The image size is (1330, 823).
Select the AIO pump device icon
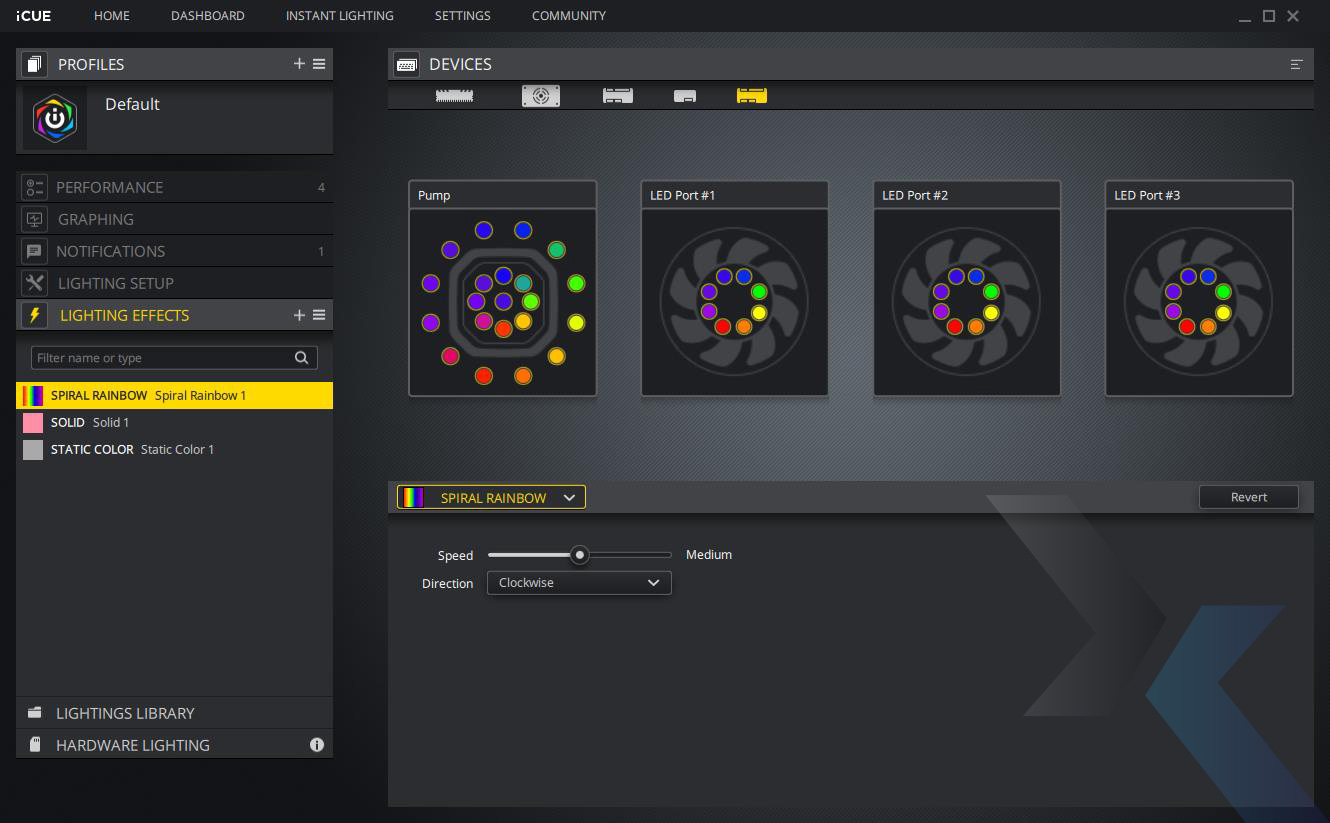pyautogui.click(x=540, y=95)
